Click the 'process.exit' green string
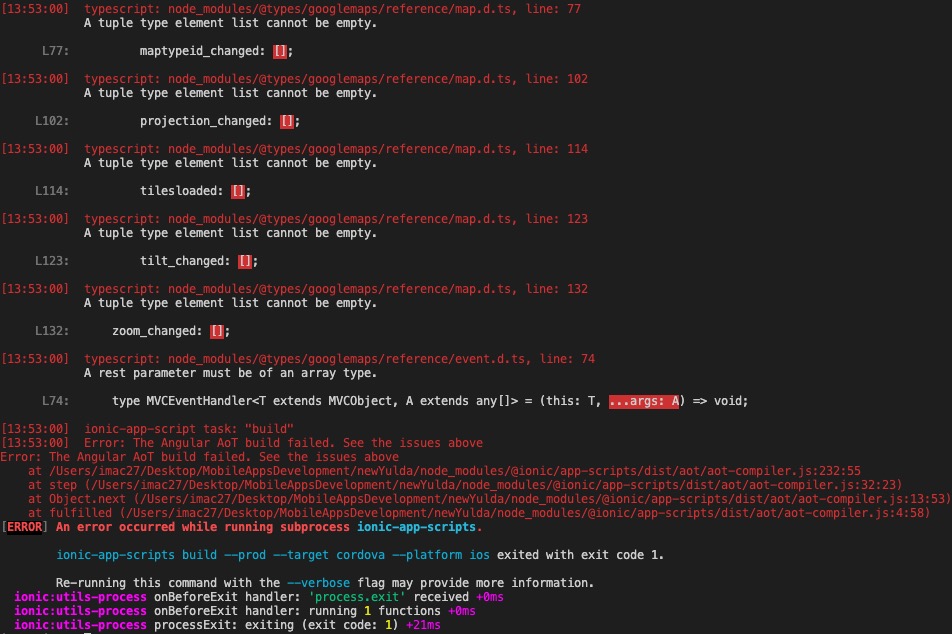Screen dimensions: 952x634 358,597
